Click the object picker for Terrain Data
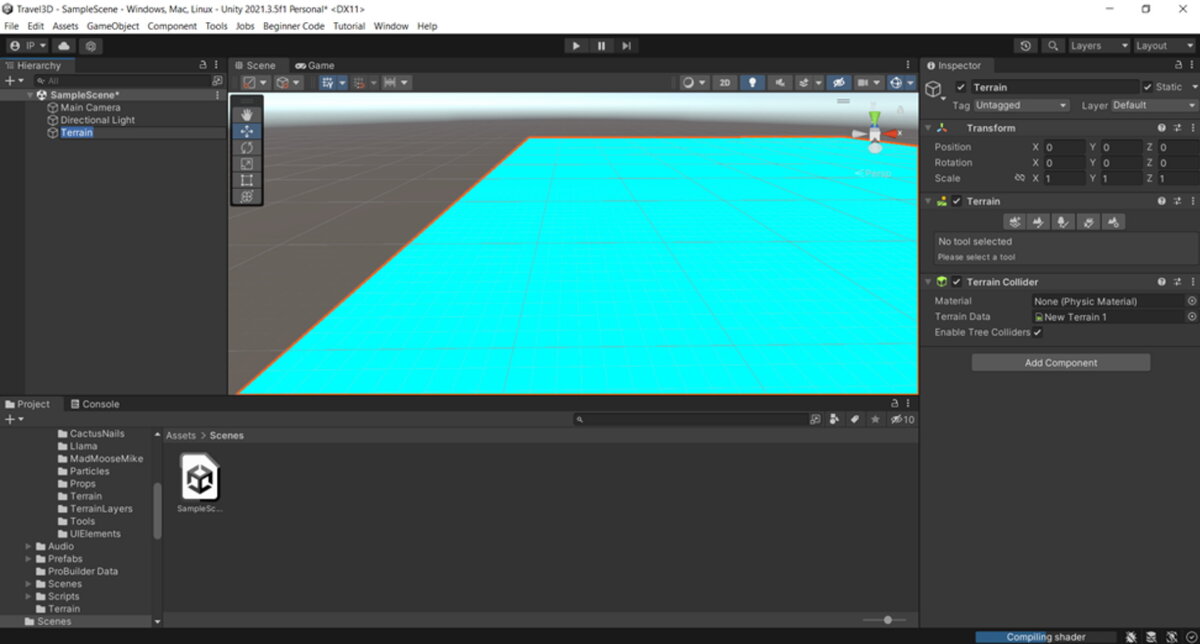This screenshot has width=1200, height=644. tap(1191, 317)
